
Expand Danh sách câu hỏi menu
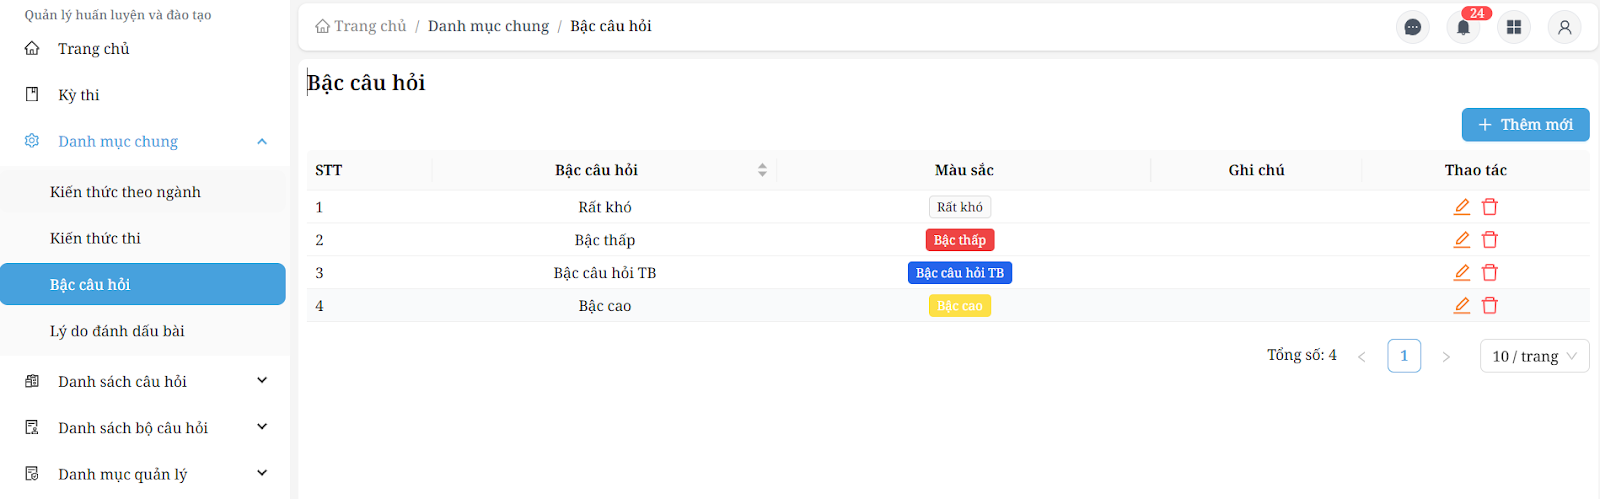click(x=262, y=381)
